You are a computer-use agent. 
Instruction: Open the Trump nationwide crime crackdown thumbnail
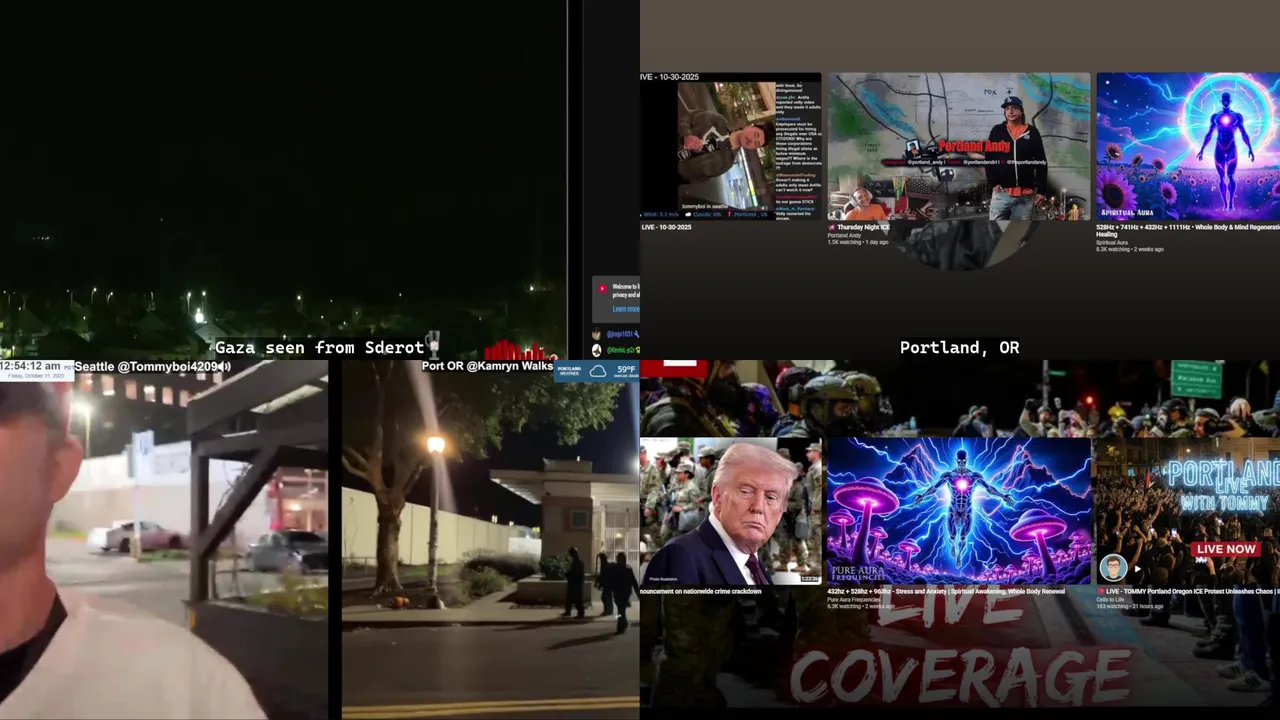tap(731, 511)
